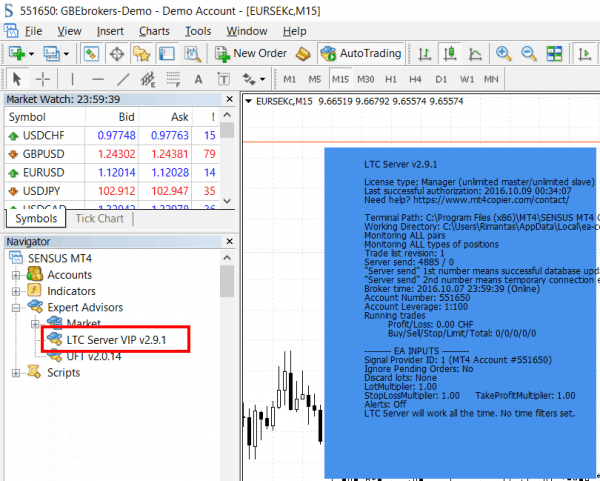Switch to D1 timeframe

pos(441,79)
